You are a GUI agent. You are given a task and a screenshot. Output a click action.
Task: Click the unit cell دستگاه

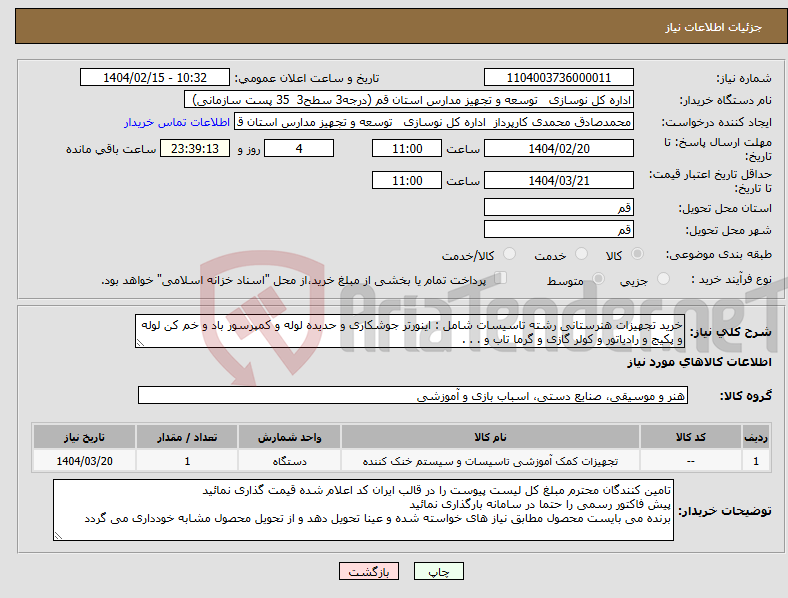coord(289,461)
